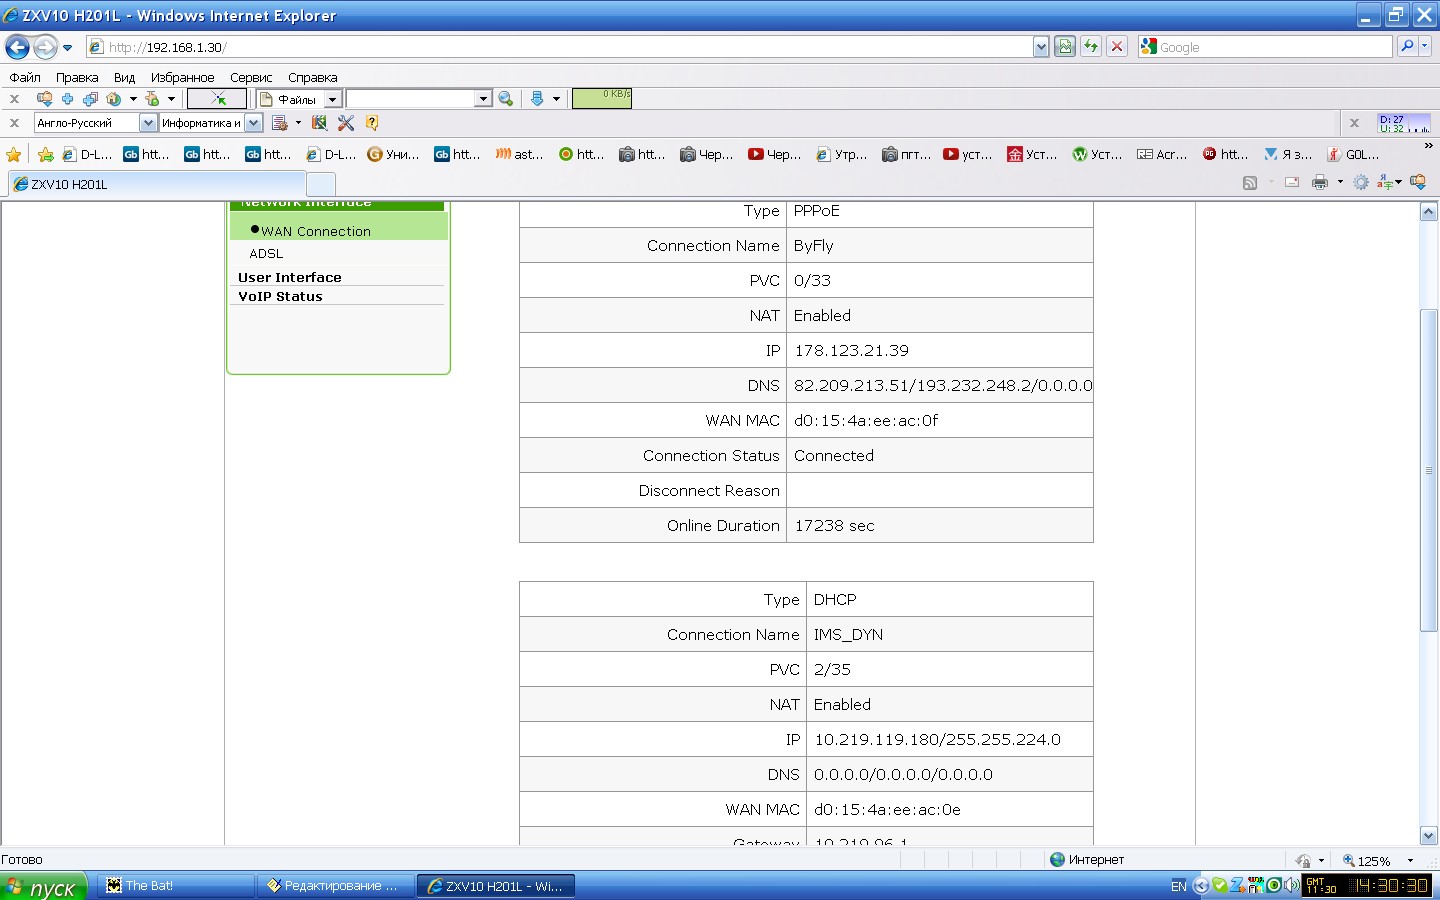Screen dimensions: 1440x900
Task: Click the blue download arrow icon
Action: pos(537,99)
